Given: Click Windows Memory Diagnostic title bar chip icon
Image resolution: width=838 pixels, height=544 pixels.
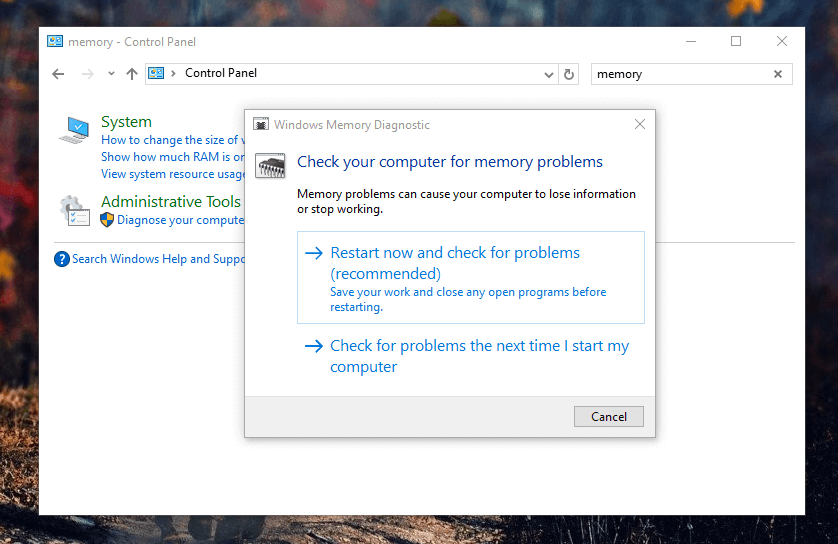Looking at the screenshot, I should 261,125.
